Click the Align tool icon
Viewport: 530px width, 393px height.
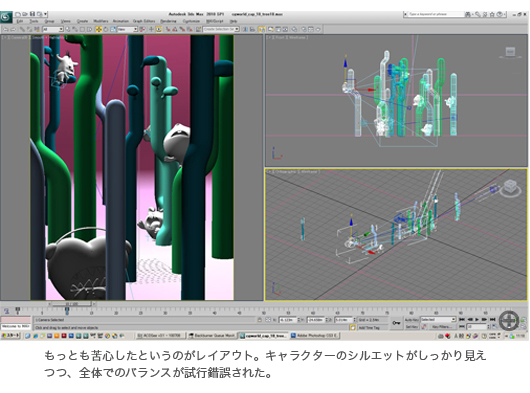253,29
